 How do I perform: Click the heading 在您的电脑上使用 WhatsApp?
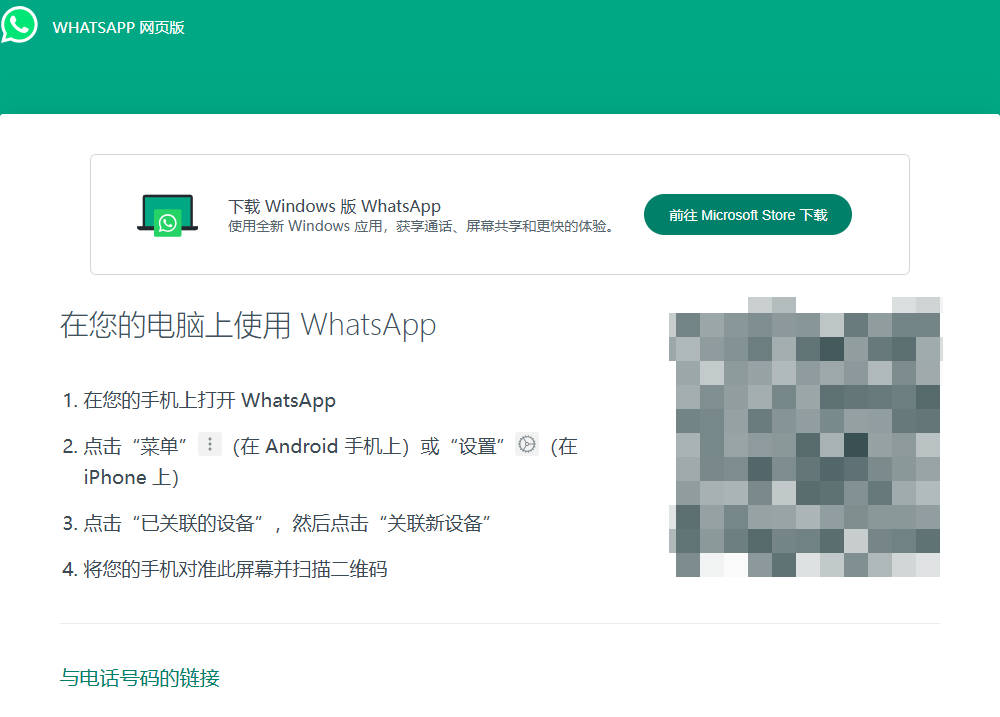coord(248,326)
